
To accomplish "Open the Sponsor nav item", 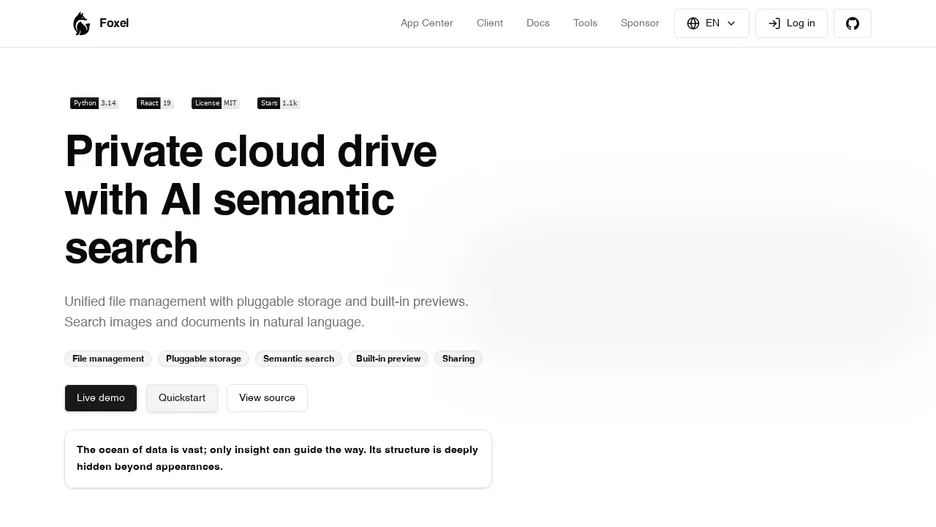I will tap(640, 23).
